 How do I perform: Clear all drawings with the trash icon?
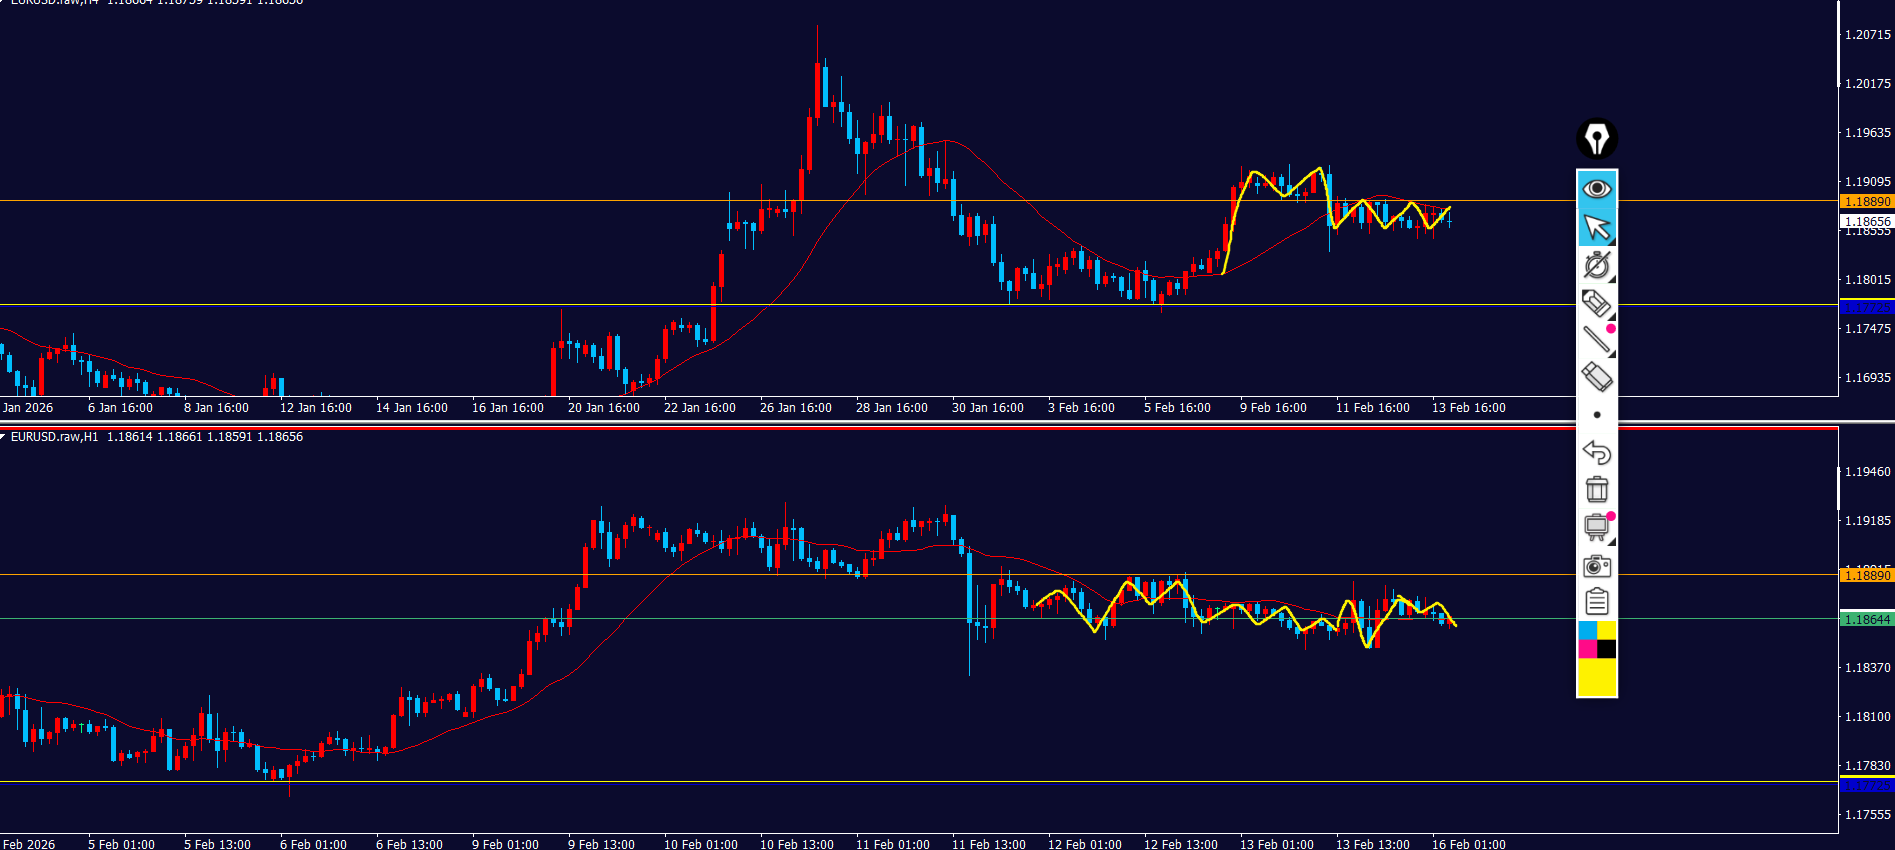[x=1596, y=489]
